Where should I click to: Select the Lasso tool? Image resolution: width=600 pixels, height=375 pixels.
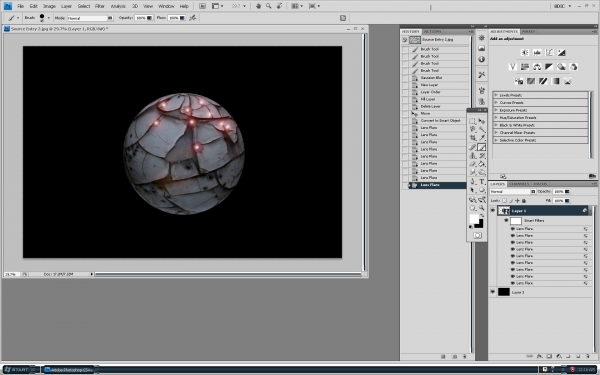point(473,130)
